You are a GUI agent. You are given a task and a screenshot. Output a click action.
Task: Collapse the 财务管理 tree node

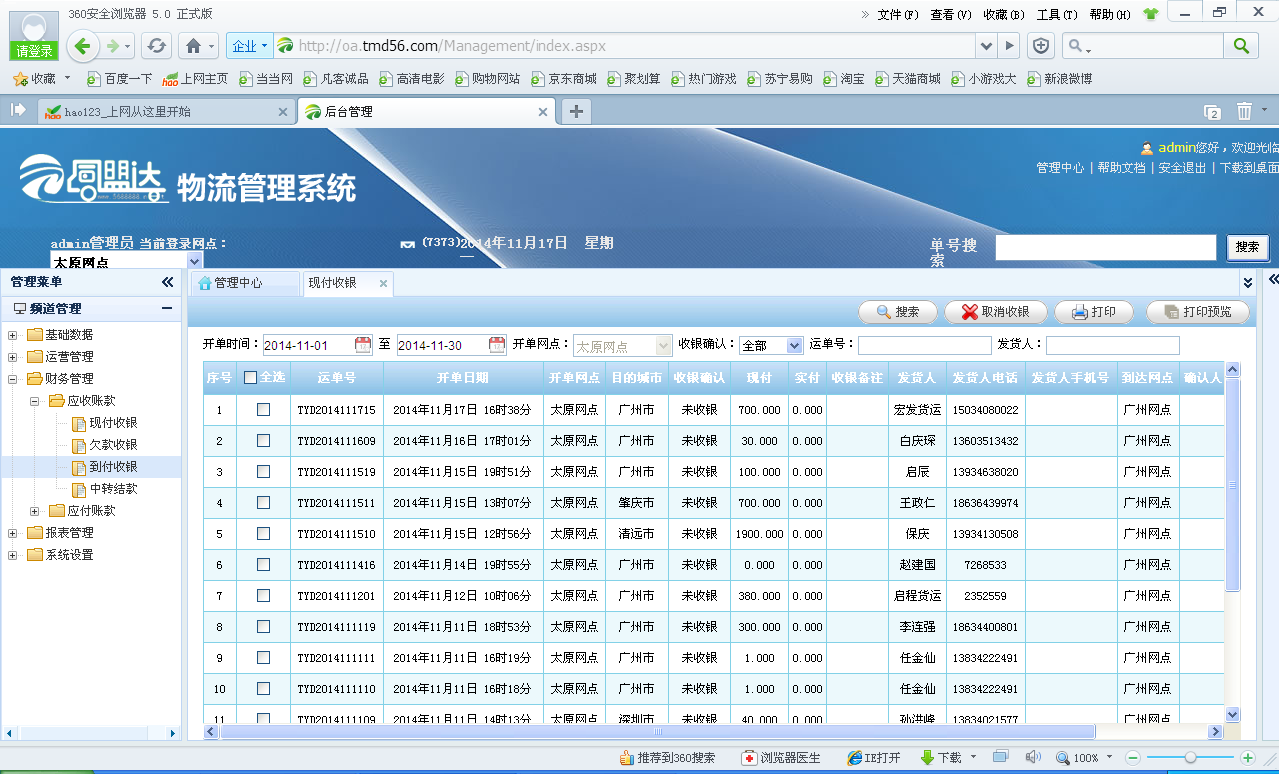12,379
